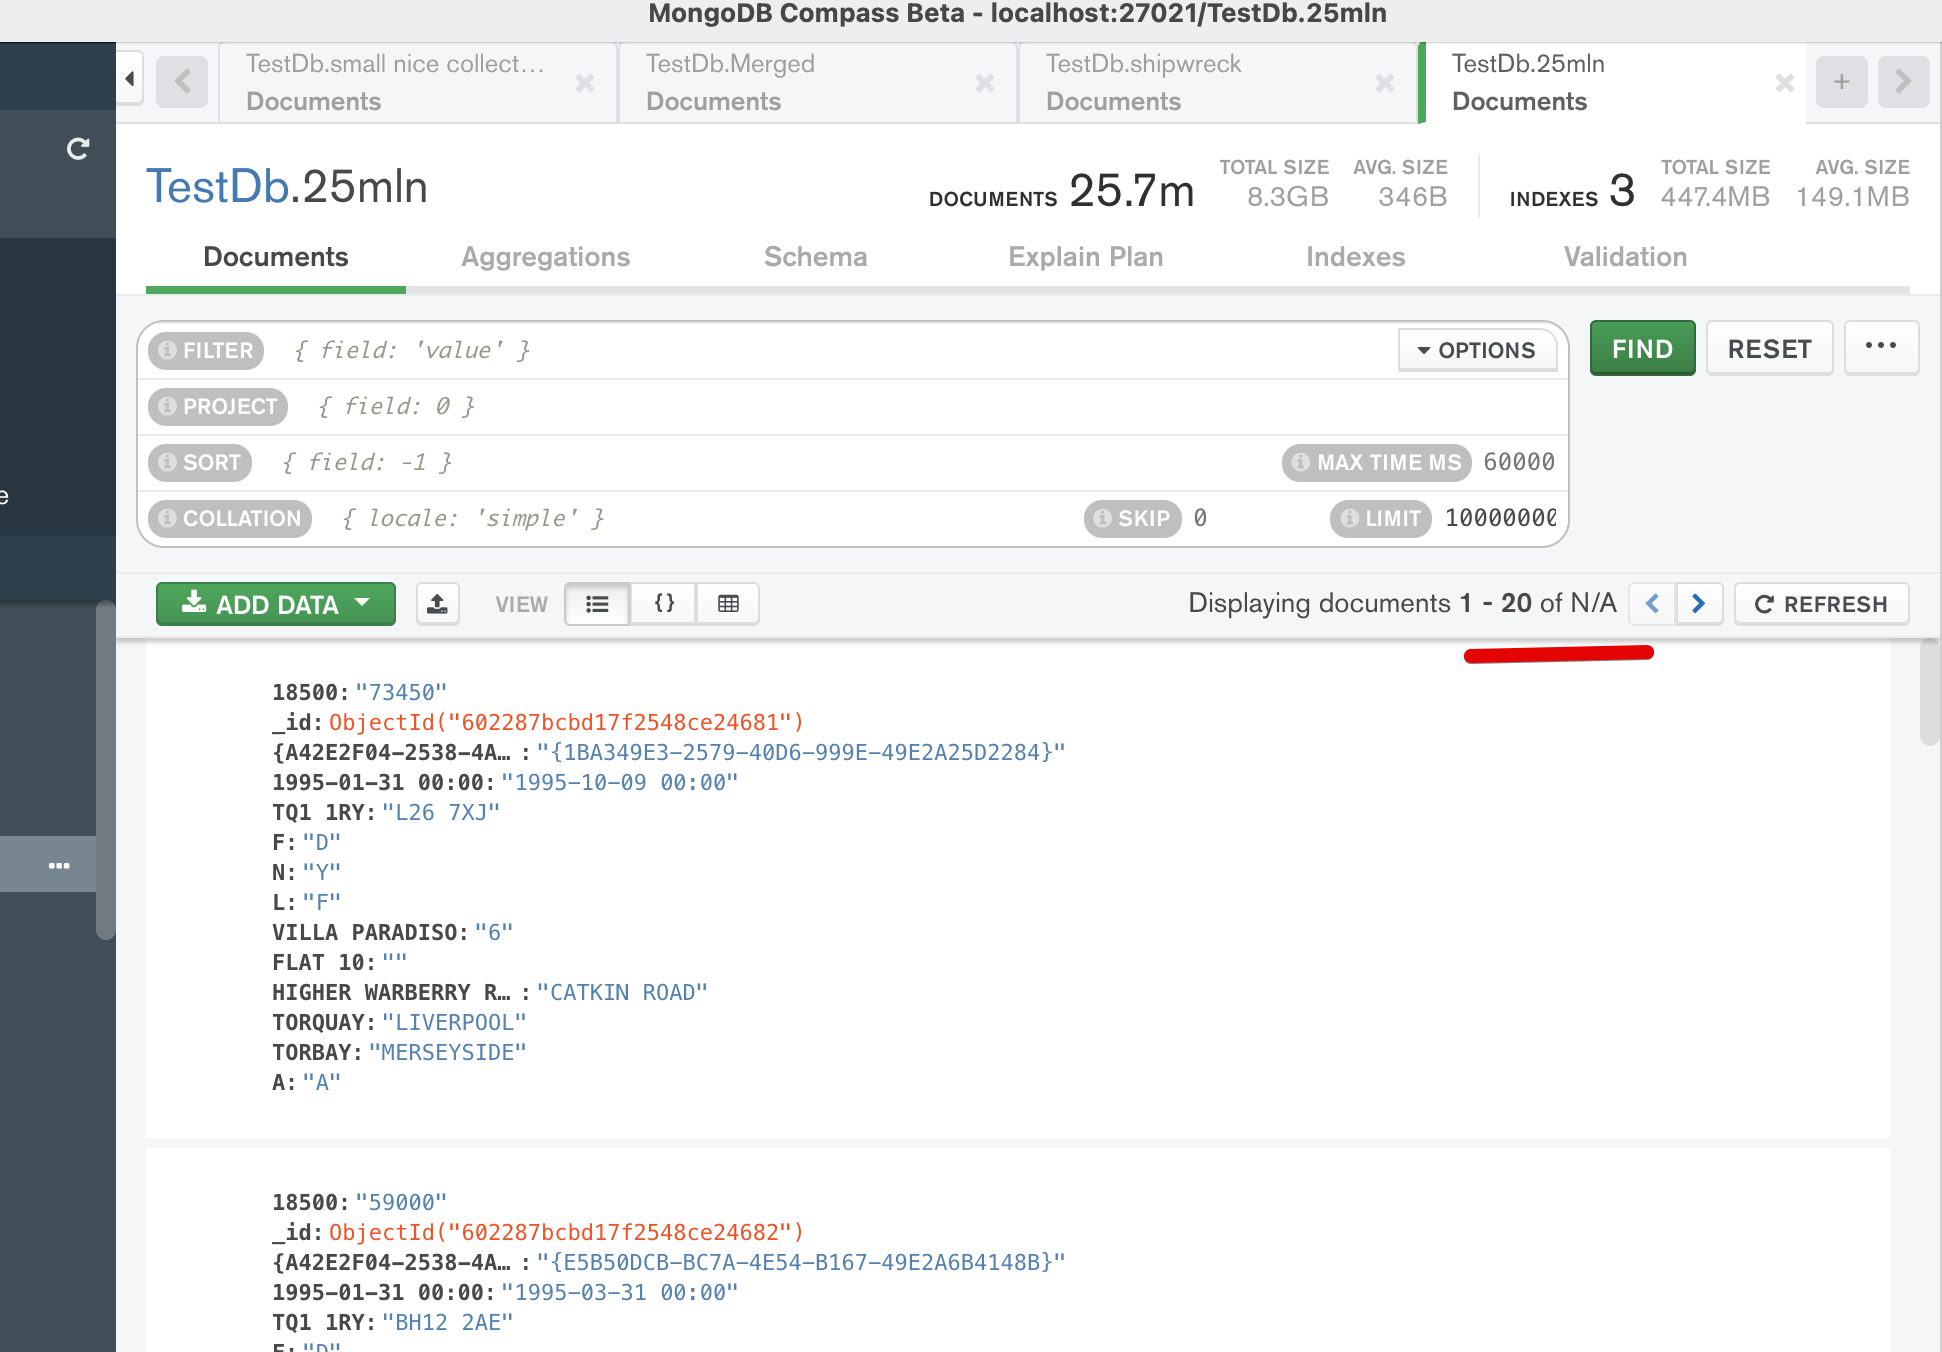The image size is (1942, 1352).
Task: Click the sidebar vertical scrollbar
Action: 105,770
